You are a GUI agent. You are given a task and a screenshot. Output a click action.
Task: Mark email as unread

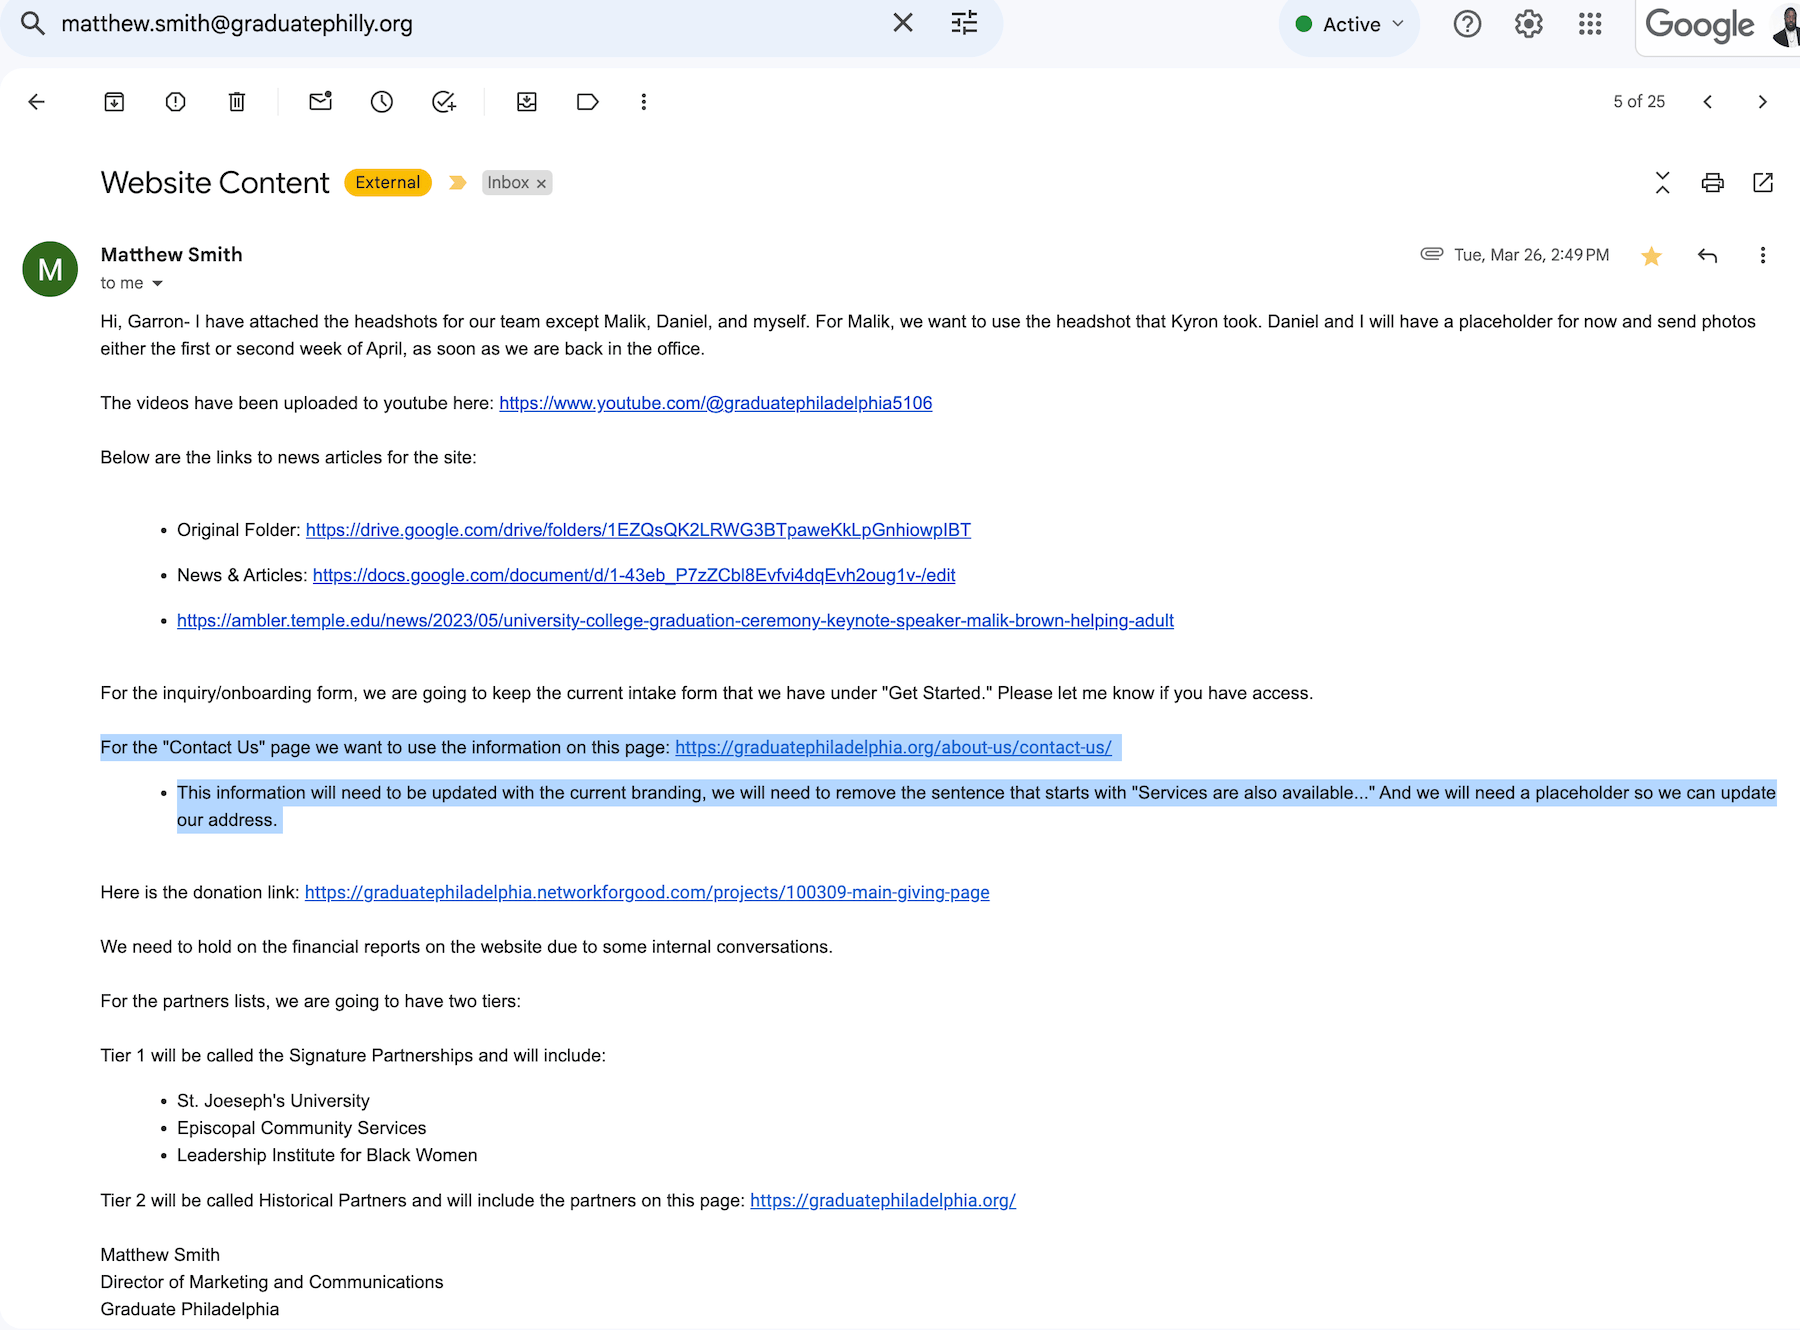(x=321, y=102)
